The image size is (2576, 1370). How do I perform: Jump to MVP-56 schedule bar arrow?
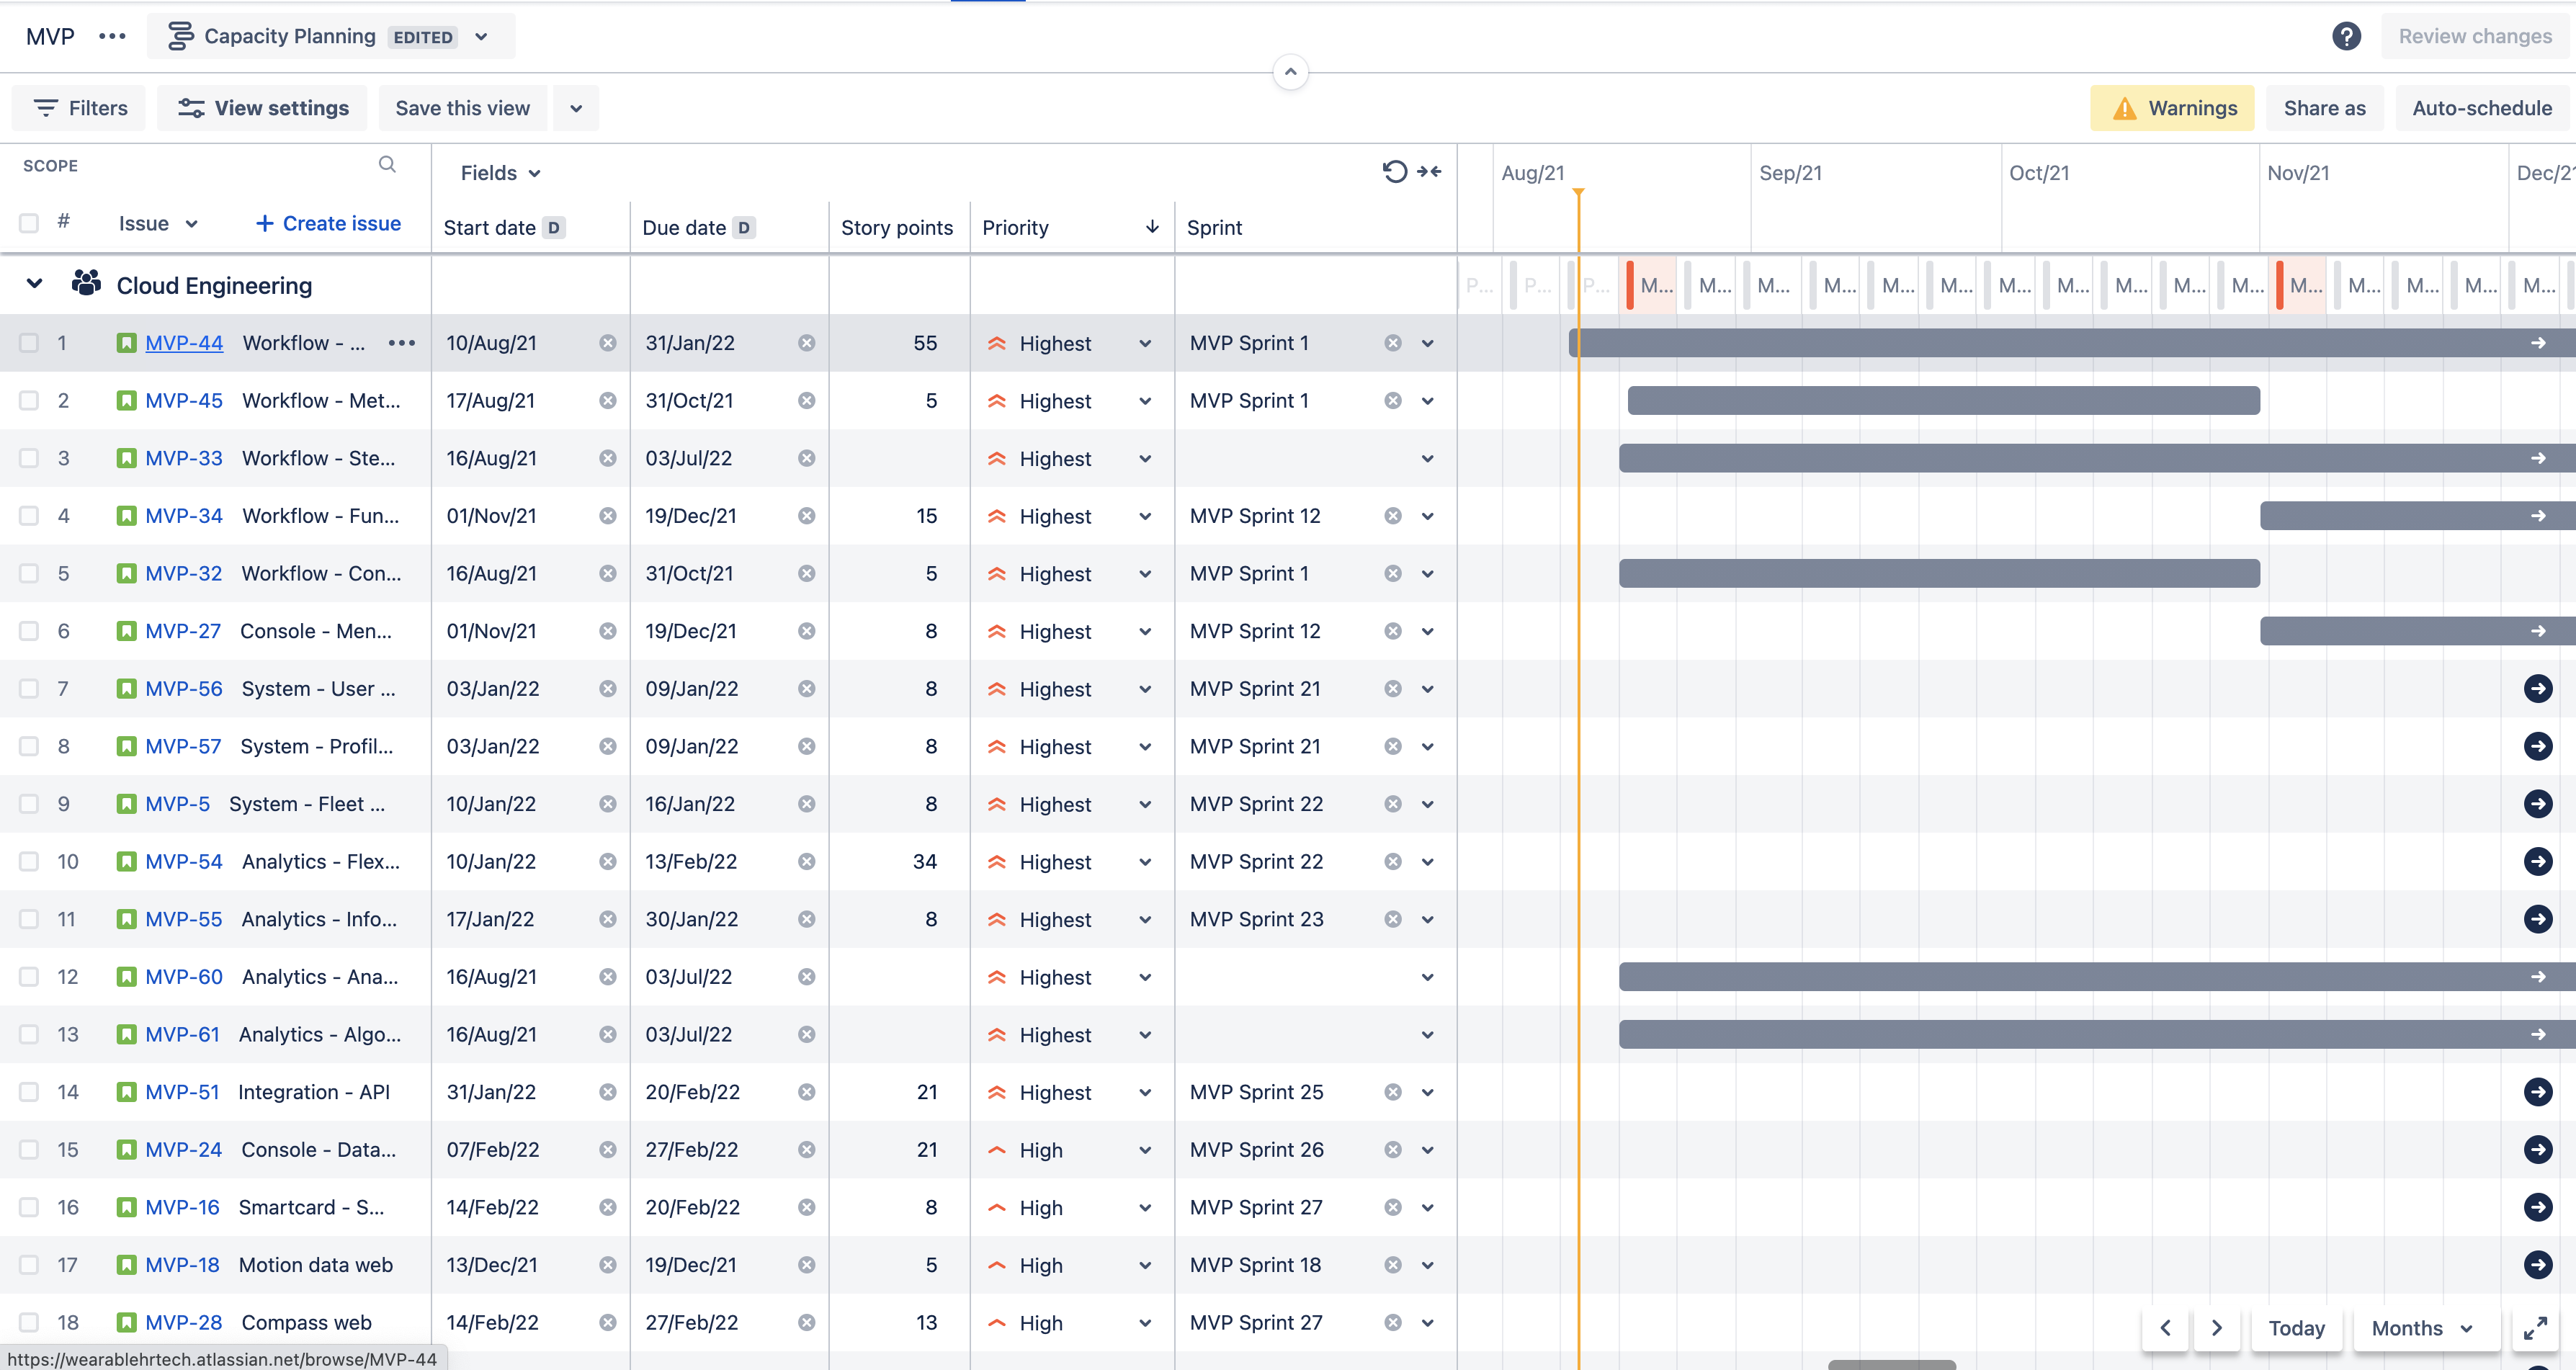pyautogui.click(x=2537, y=689)
